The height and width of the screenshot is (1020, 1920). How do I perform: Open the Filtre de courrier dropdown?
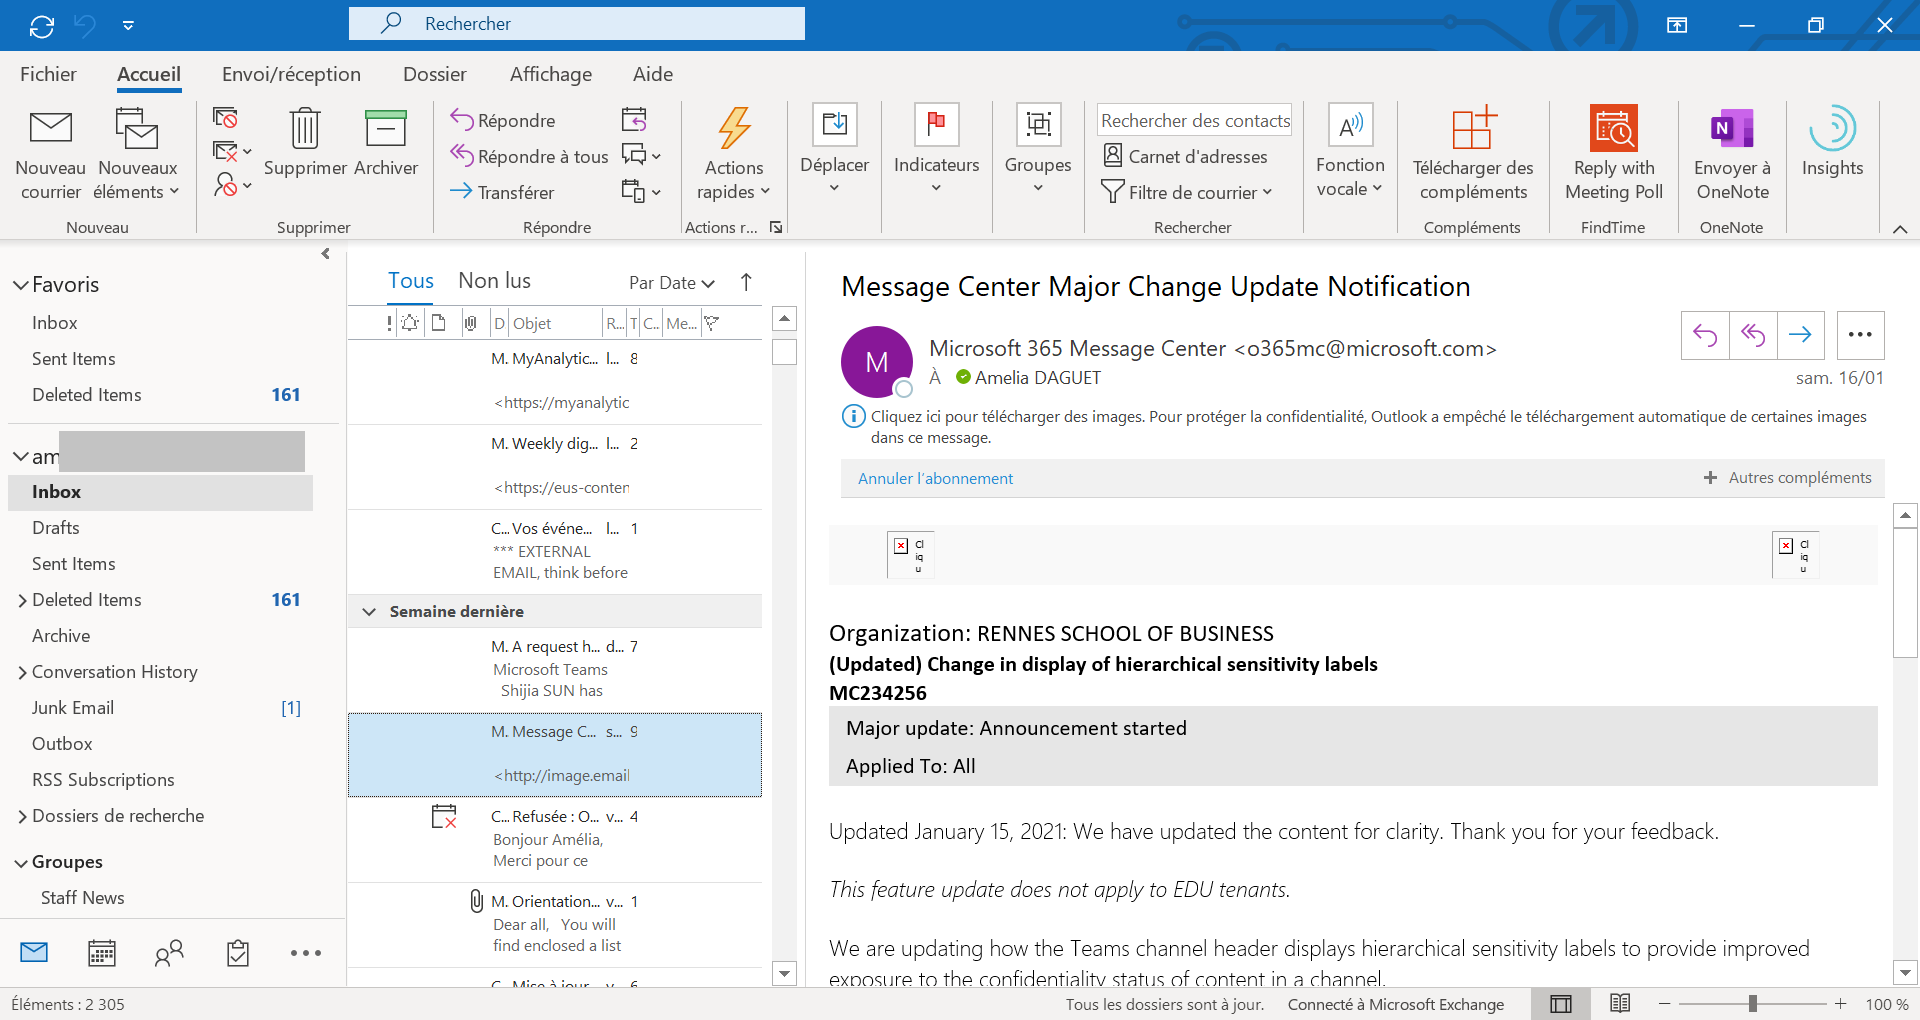(x=1189, y=191)
